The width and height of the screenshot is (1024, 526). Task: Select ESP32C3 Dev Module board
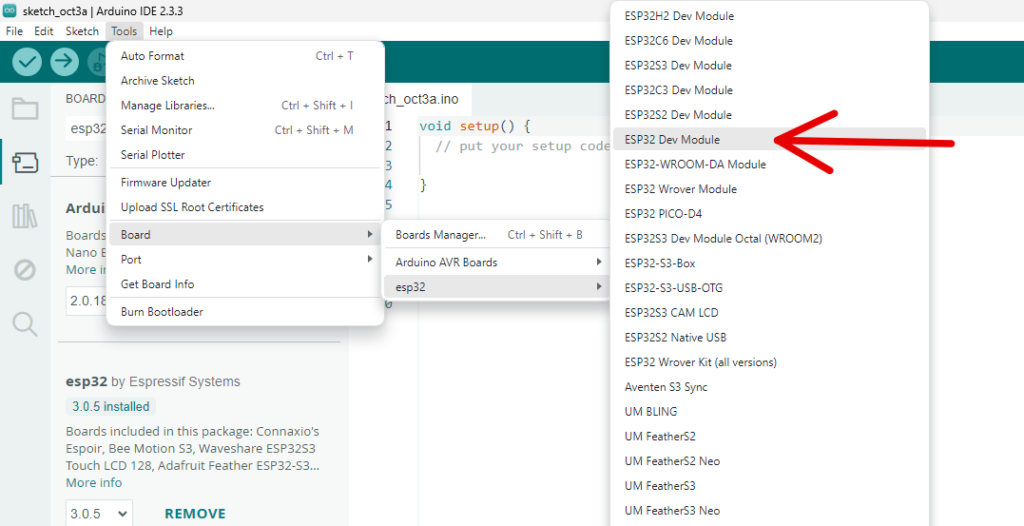click(x=769, y=90)
